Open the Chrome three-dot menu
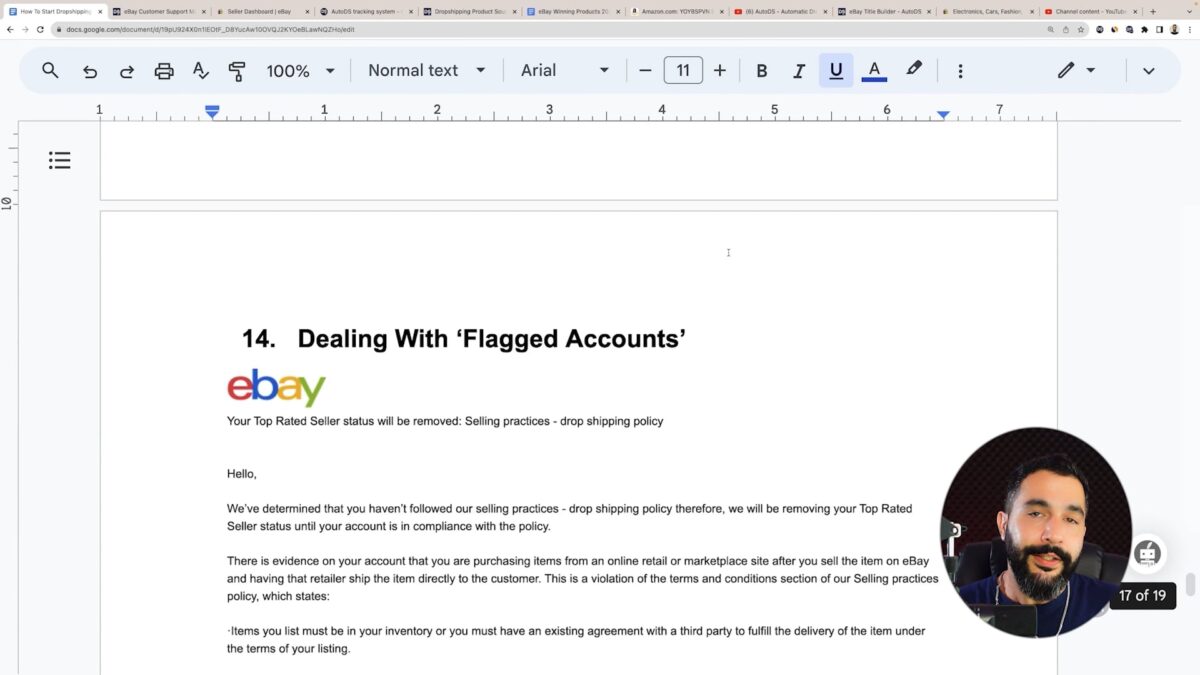Viewport: 1200px width, 675px height. [x=1190, y=29]
